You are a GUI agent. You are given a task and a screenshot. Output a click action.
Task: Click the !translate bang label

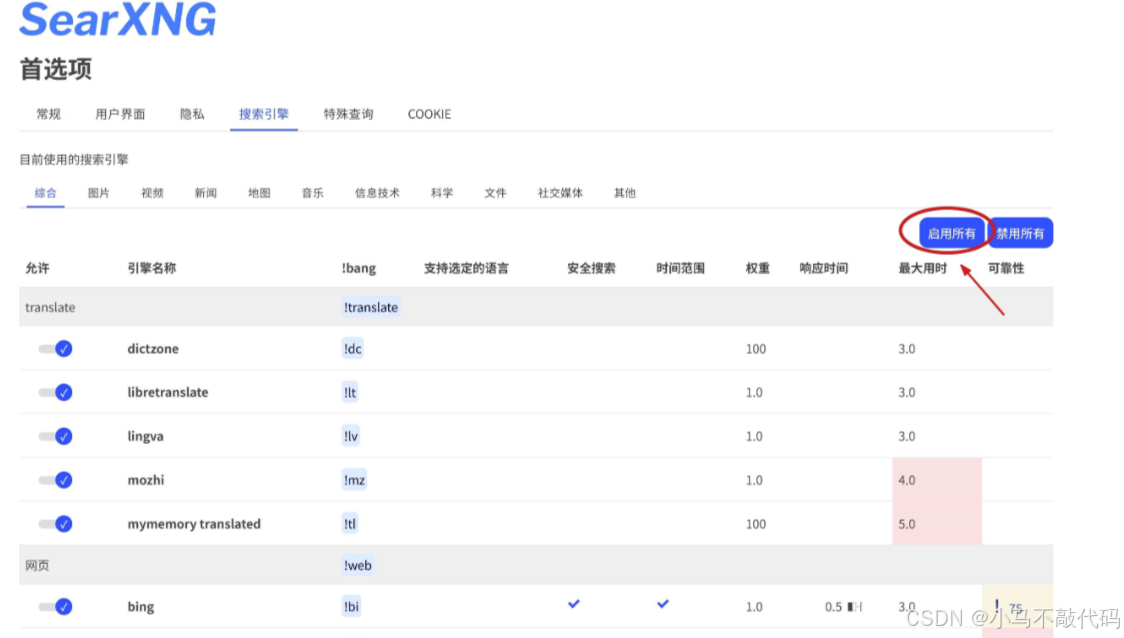371,307
